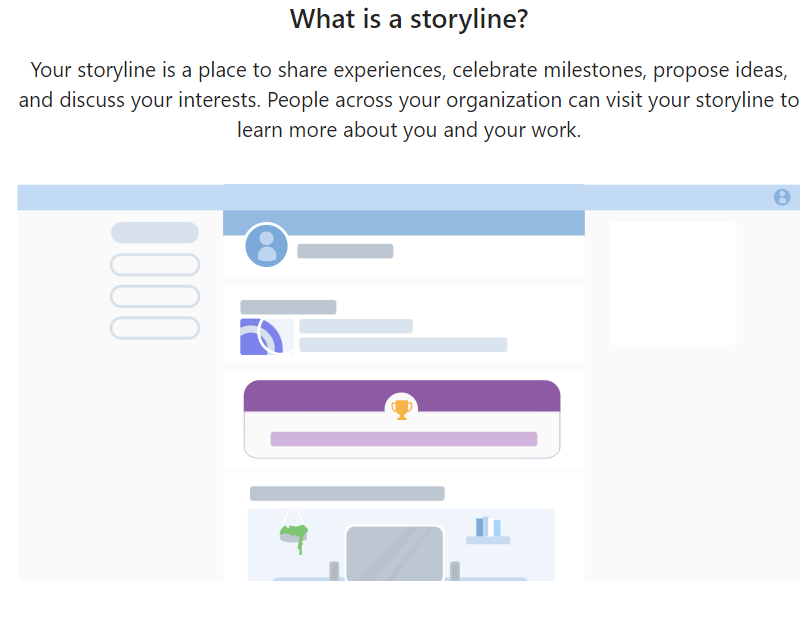Select the filled gray sidebar pill
The width and height of the screenshot is (807, 618).
tap(155, 233)
